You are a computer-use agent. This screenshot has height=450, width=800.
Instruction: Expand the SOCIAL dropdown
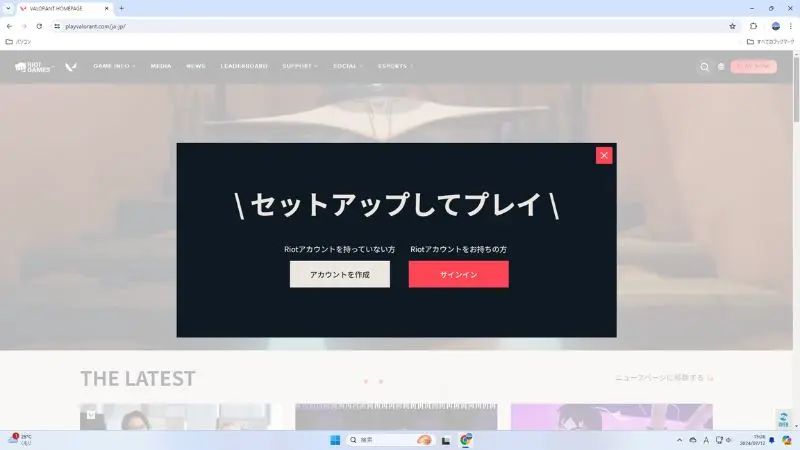[x=348, y=66]
